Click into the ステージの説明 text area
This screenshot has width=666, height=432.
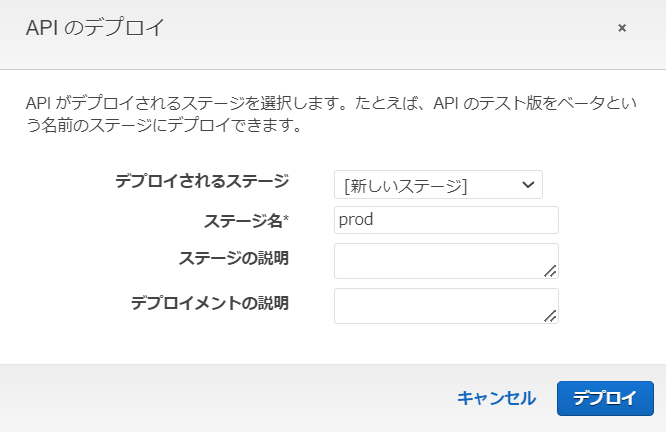440,260
